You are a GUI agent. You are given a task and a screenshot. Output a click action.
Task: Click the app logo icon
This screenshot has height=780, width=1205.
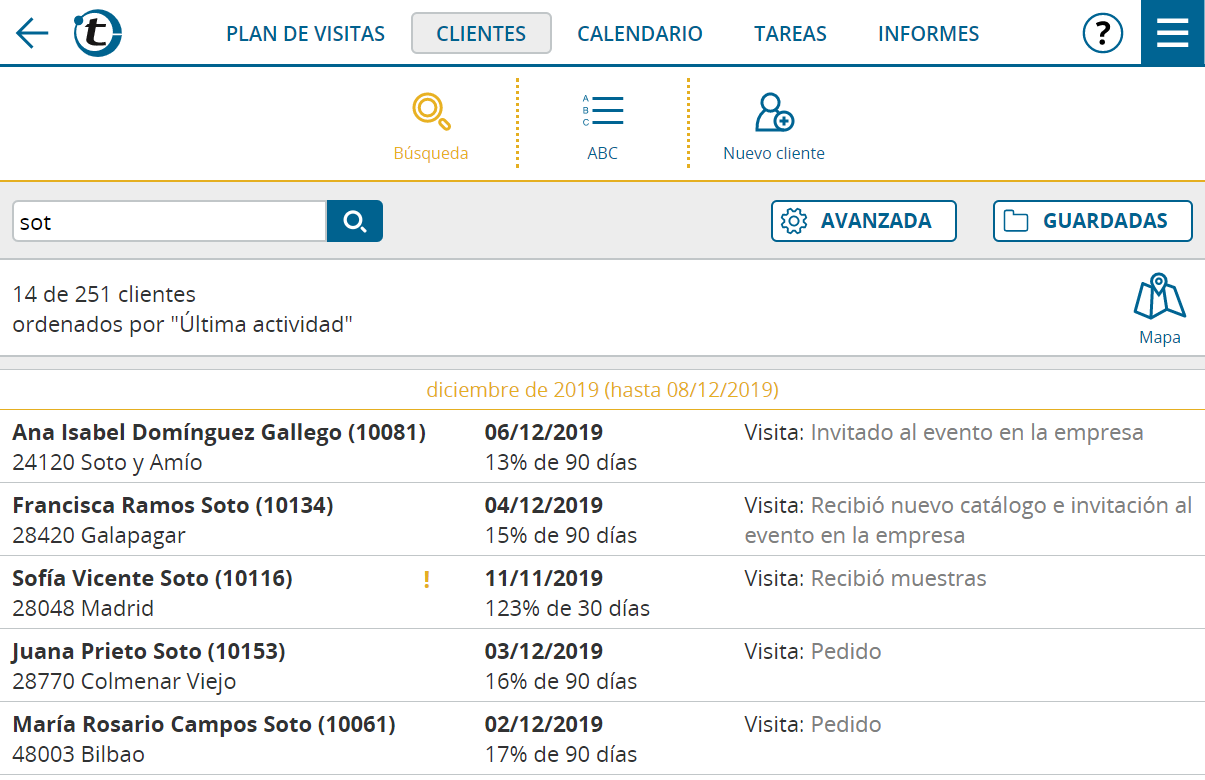pyautogui.click(x=97, y=33)
